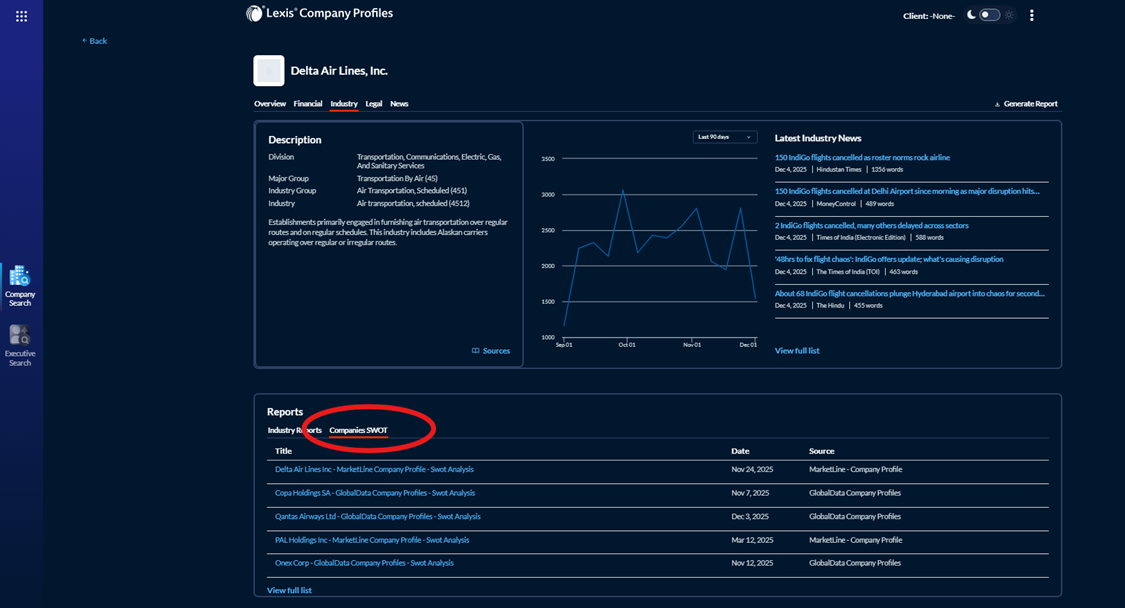Click the Lexis Company Profiles logo

tap(320, 13)
